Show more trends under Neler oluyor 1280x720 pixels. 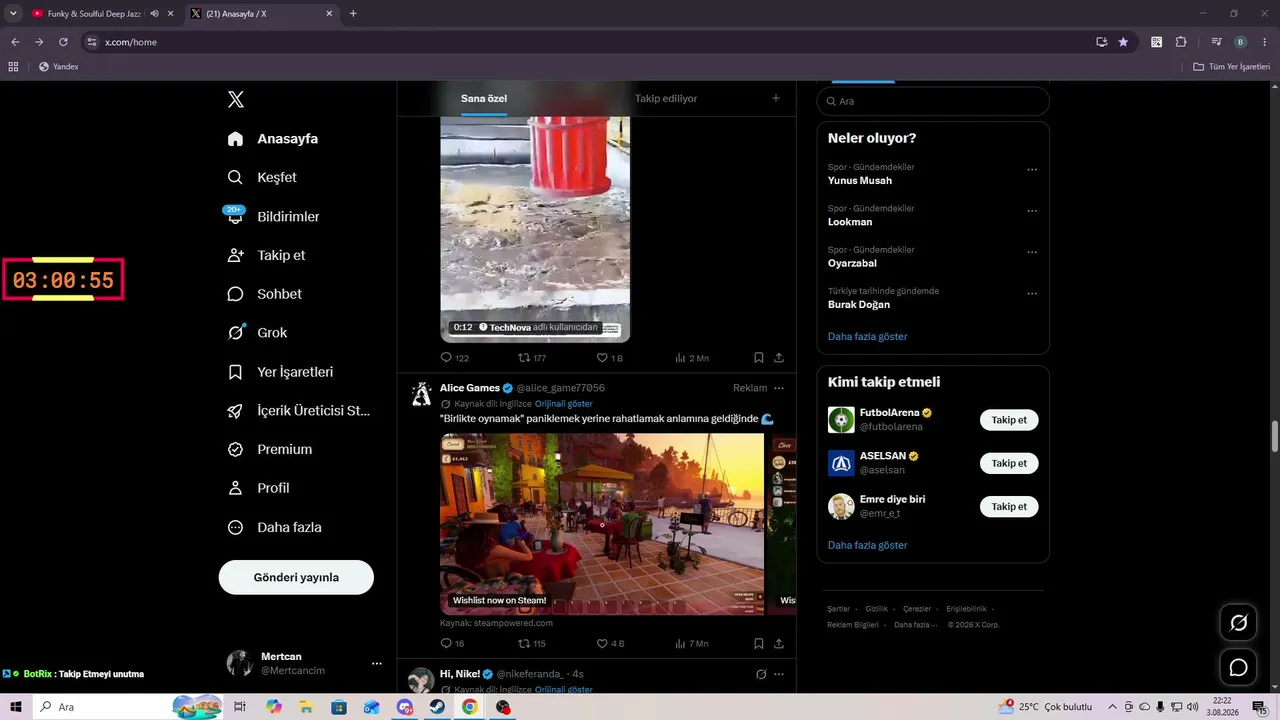tap(868, 336)
